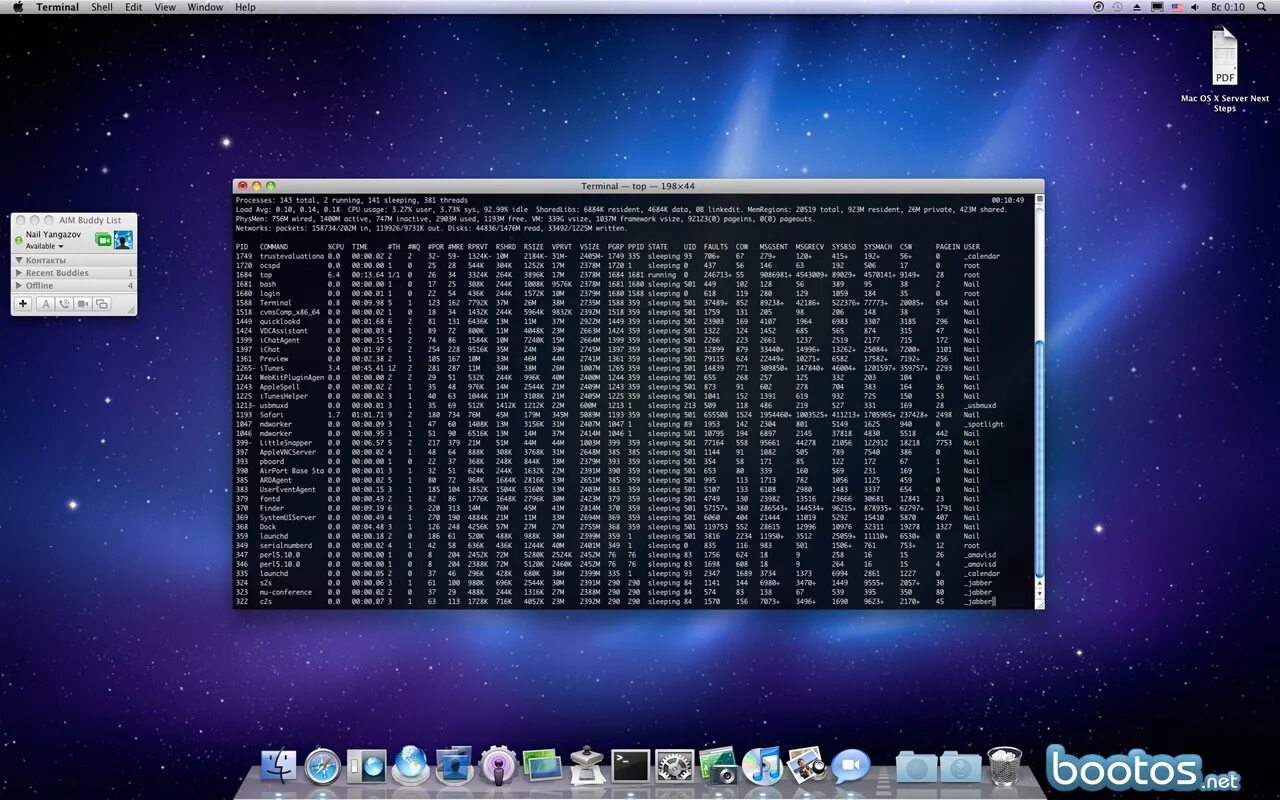The image size is (1280, 800).
Task: Open Server Preferences in the Dock
Action: click(x=366, y=767)
